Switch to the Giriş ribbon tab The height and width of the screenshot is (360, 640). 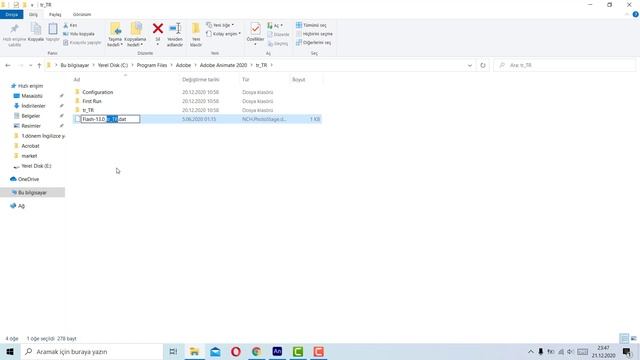(33, 14)
